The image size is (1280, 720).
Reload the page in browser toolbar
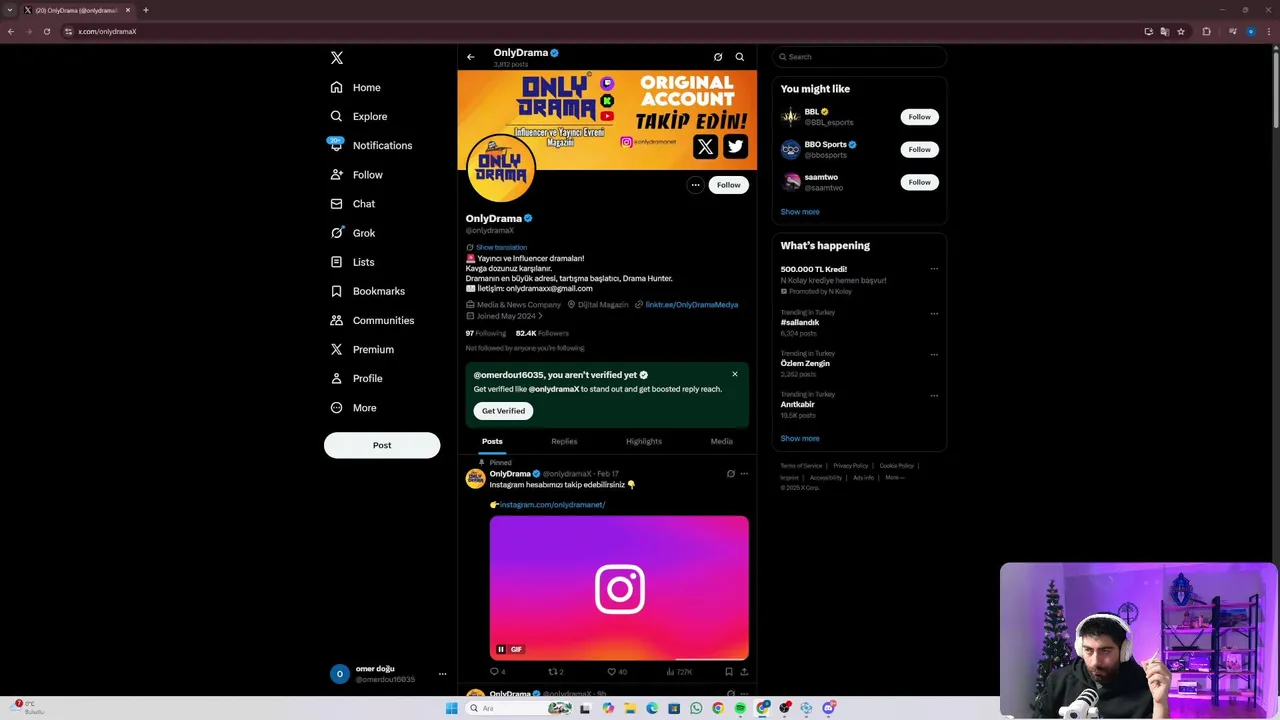click(46, 31)
